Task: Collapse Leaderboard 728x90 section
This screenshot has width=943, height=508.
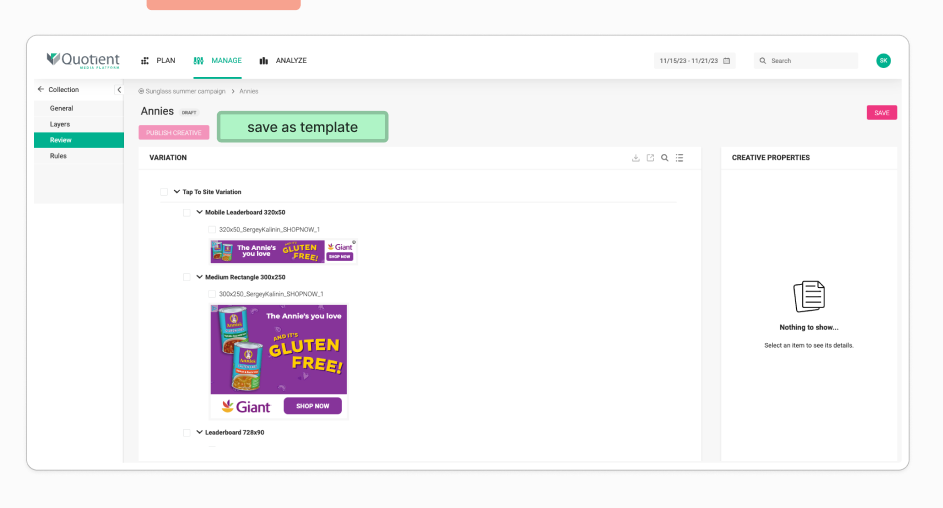Action: click(x=200, y=432)
